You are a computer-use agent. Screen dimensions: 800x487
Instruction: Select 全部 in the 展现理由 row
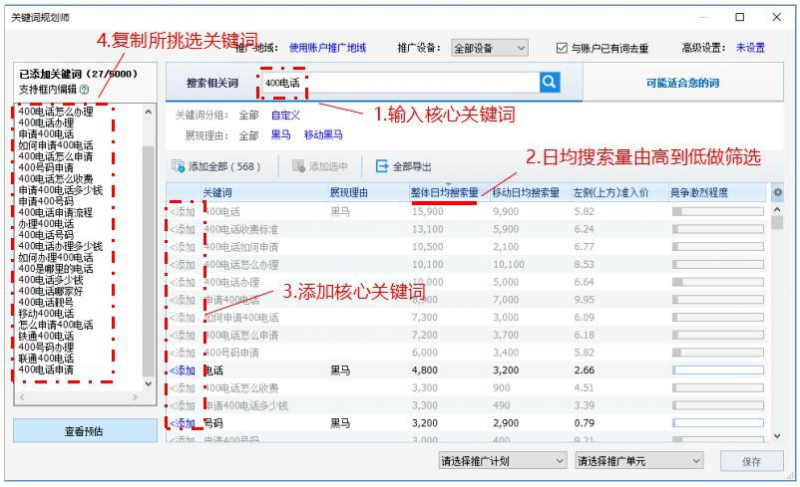click(x=248, y=135)
